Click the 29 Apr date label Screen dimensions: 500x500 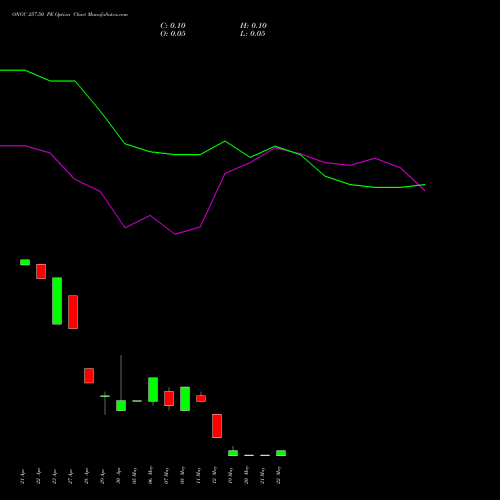(103, 476)
